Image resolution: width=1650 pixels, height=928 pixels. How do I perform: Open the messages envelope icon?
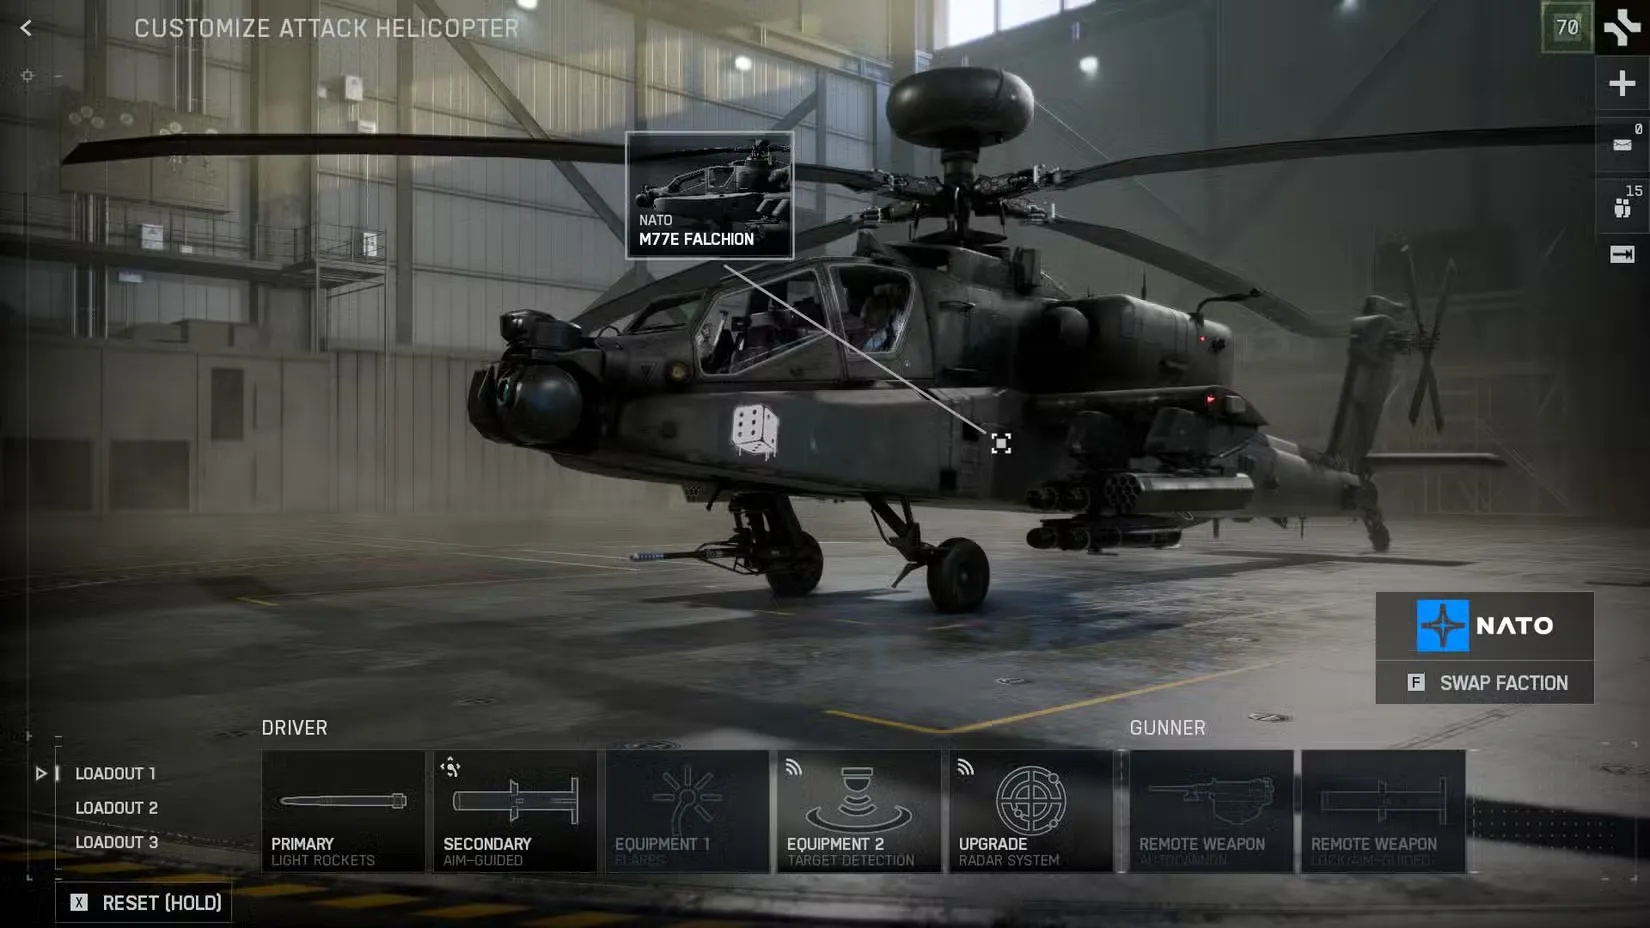pos(1622,144)
